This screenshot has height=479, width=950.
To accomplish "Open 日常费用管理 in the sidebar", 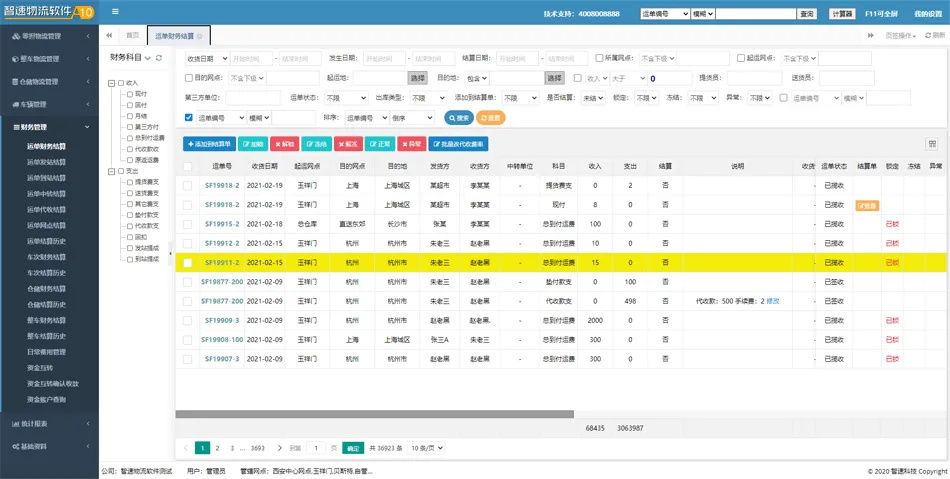I will (x=46, y=352).
